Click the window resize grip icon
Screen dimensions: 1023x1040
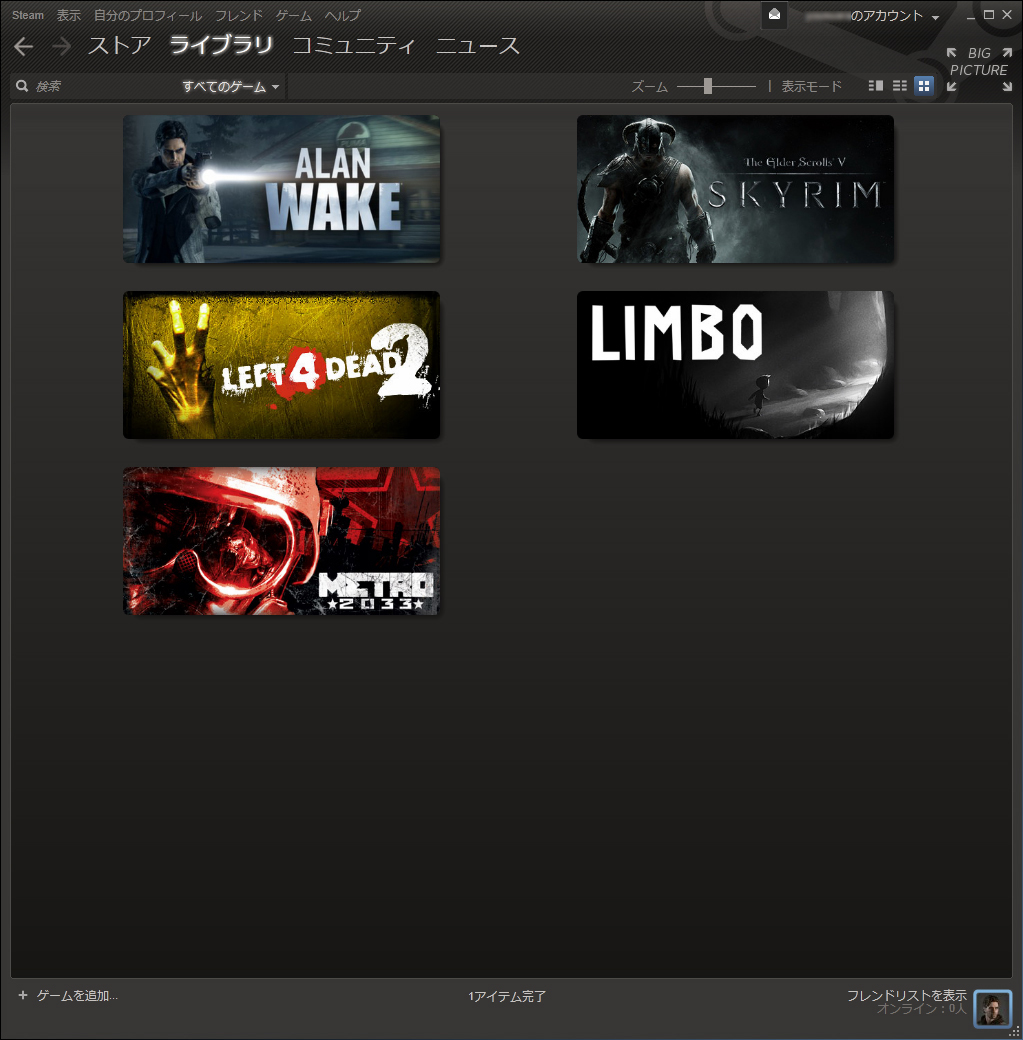pyautogui.click(x=1014, y=1031)
